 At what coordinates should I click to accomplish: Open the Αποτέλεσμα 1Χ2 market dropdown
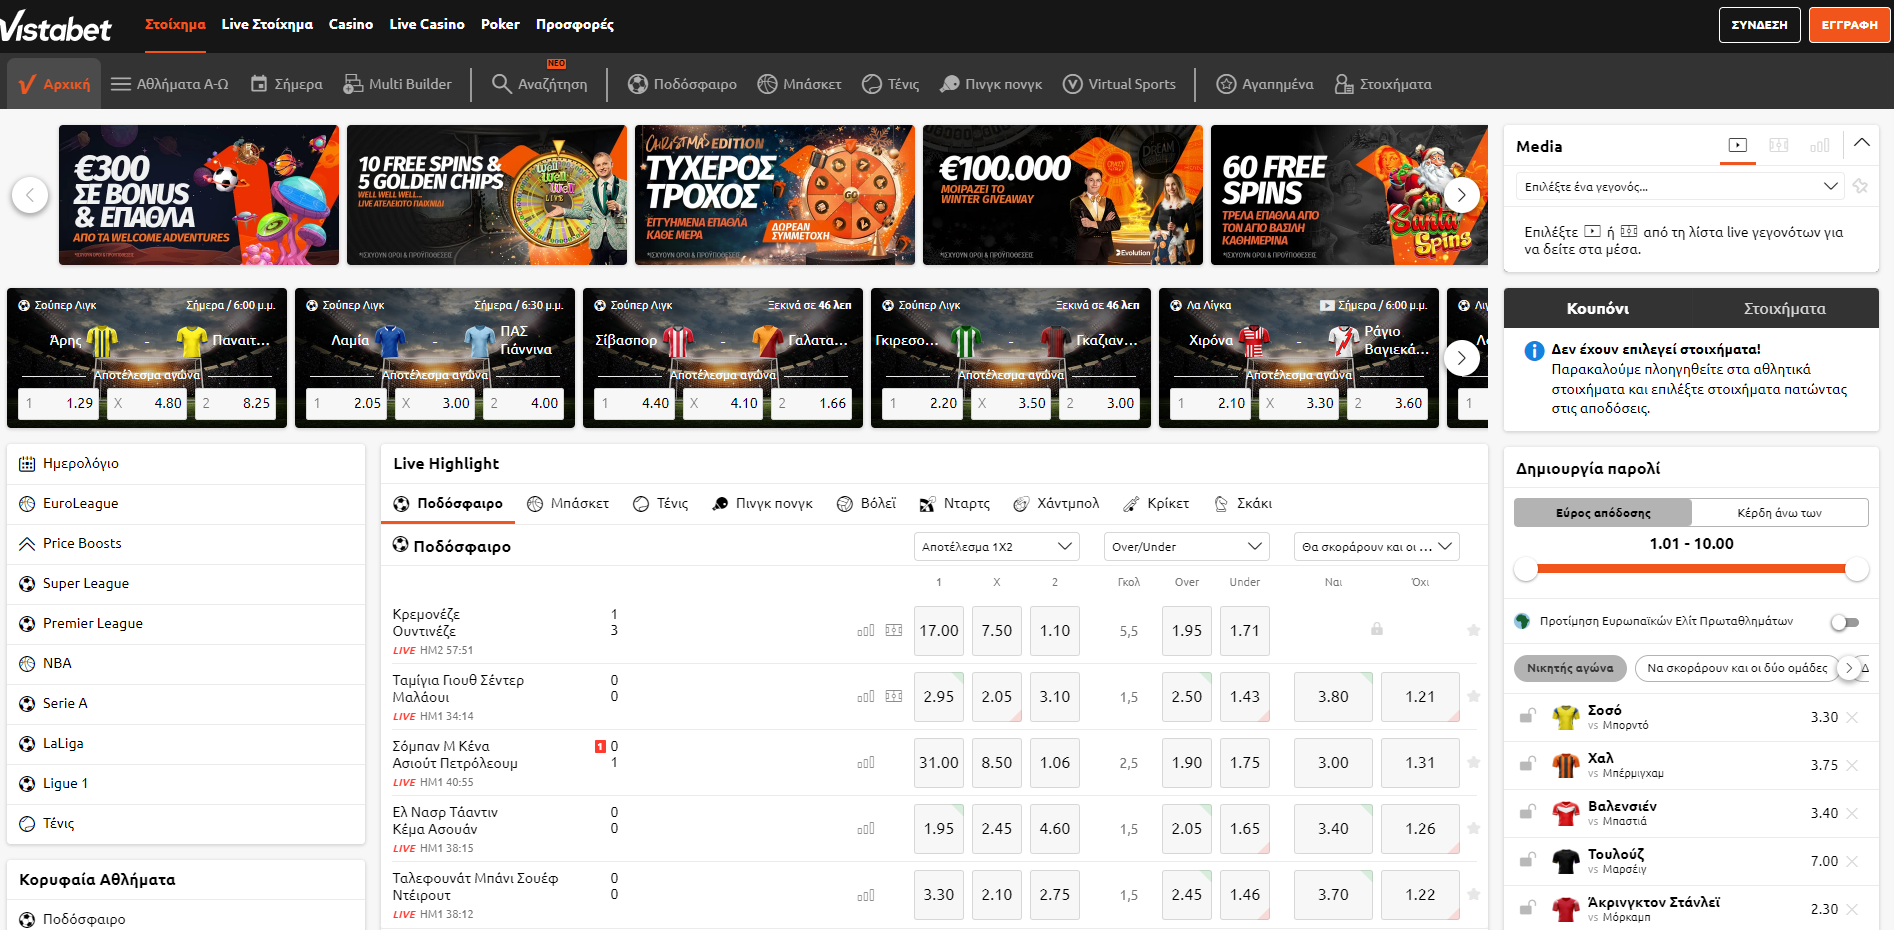click(x=996, y=547)
